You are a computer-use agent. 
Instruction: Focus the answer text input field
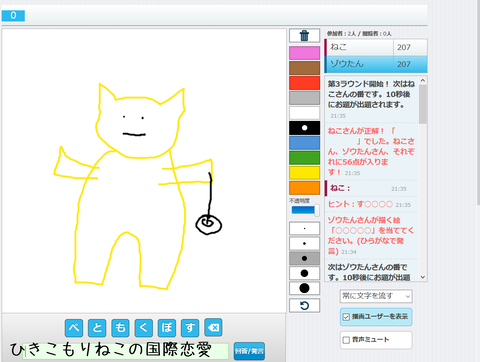[125, 351]
